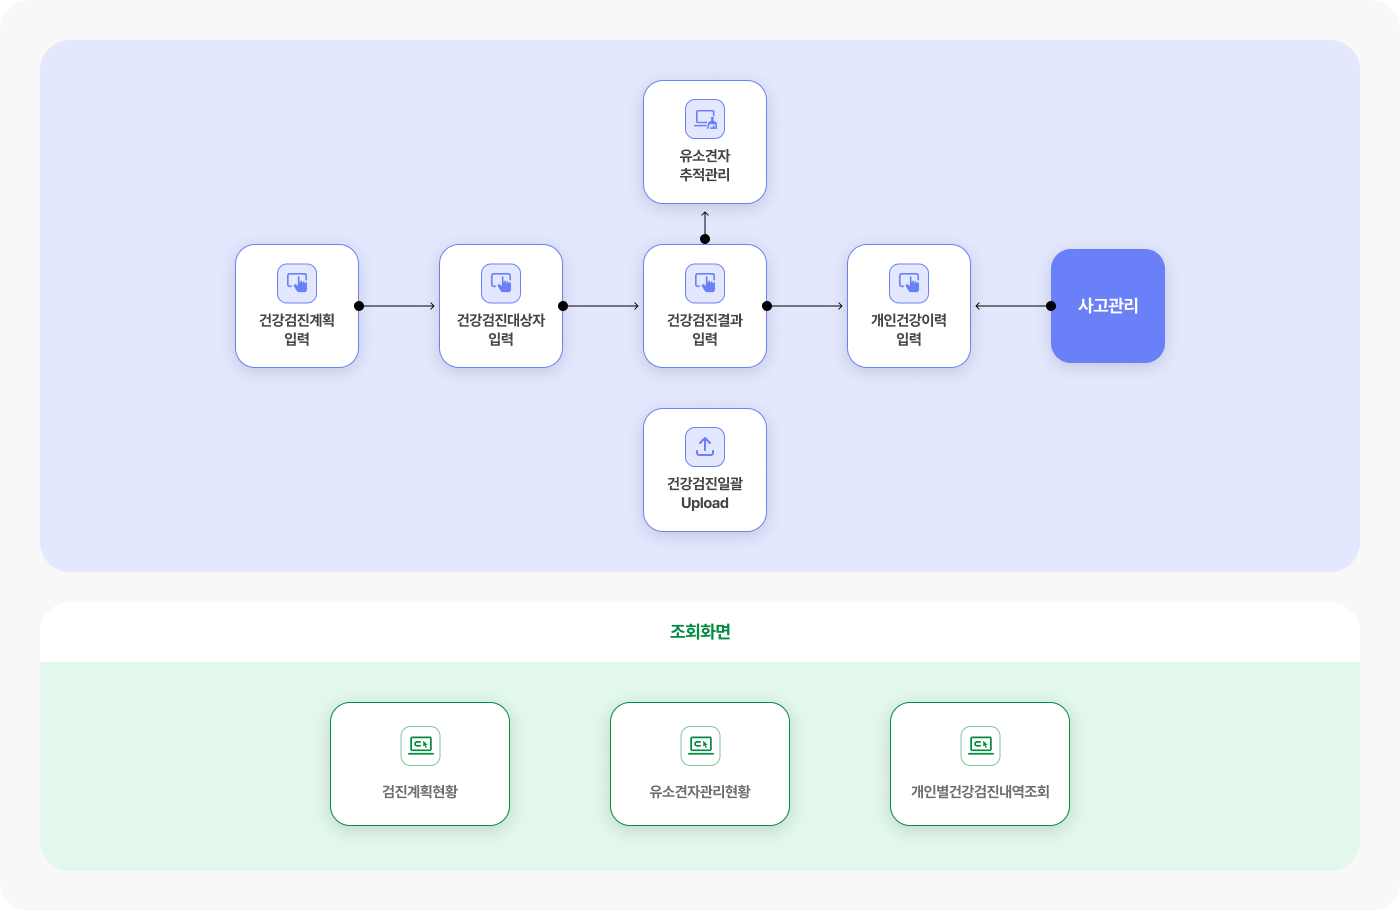
Task: Click the icon in the 유소견자 추적관리 card
Action: click(705, 119)
